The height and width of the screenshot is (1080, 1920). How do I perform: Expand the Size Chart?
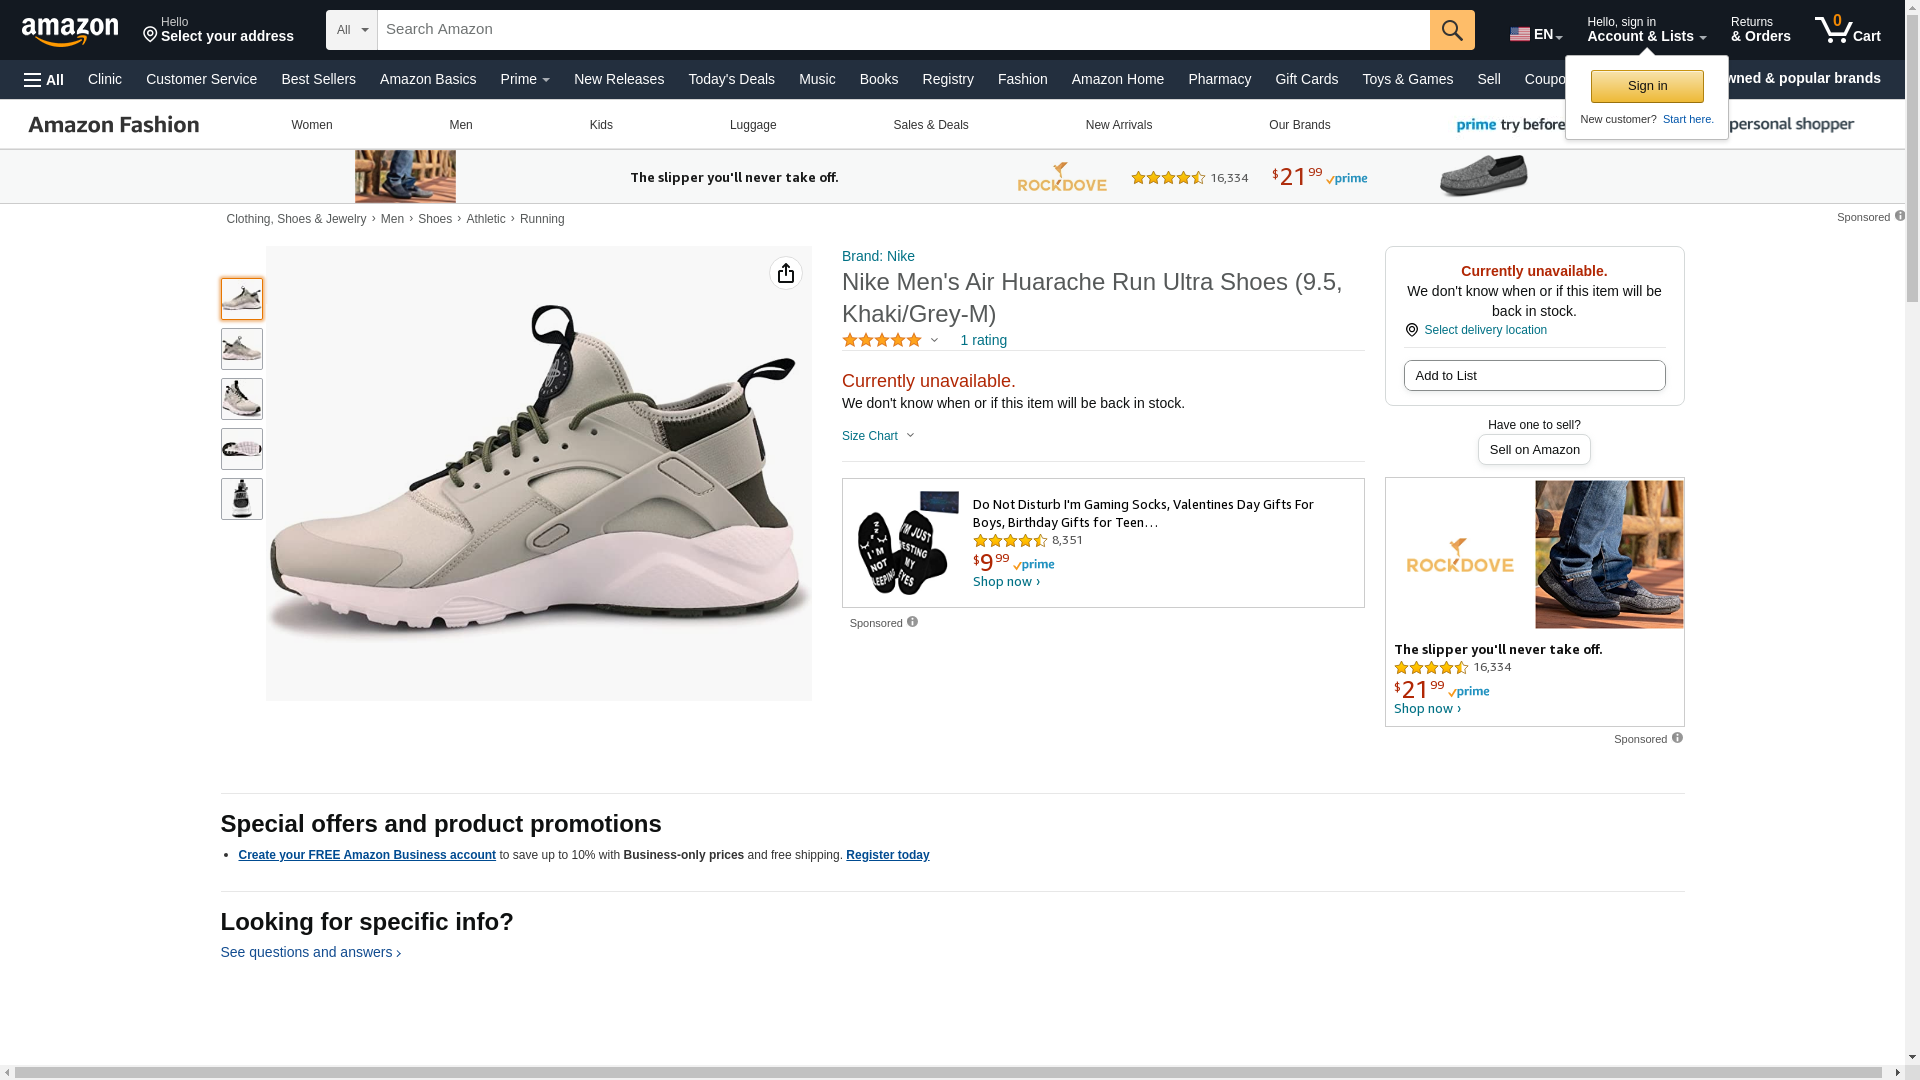pyautogui.click(x=878, y=436)
